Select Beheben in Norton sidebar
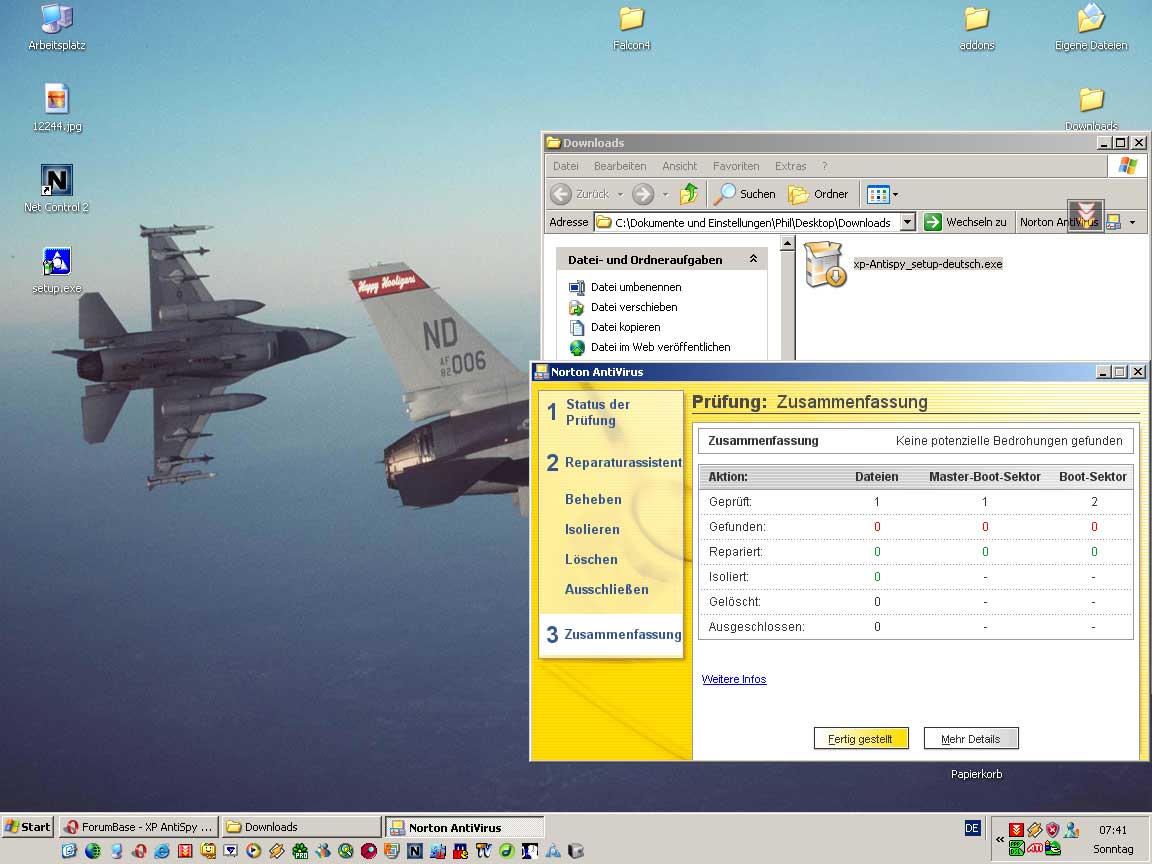1152x864 pixels. (x=593, y=499)
